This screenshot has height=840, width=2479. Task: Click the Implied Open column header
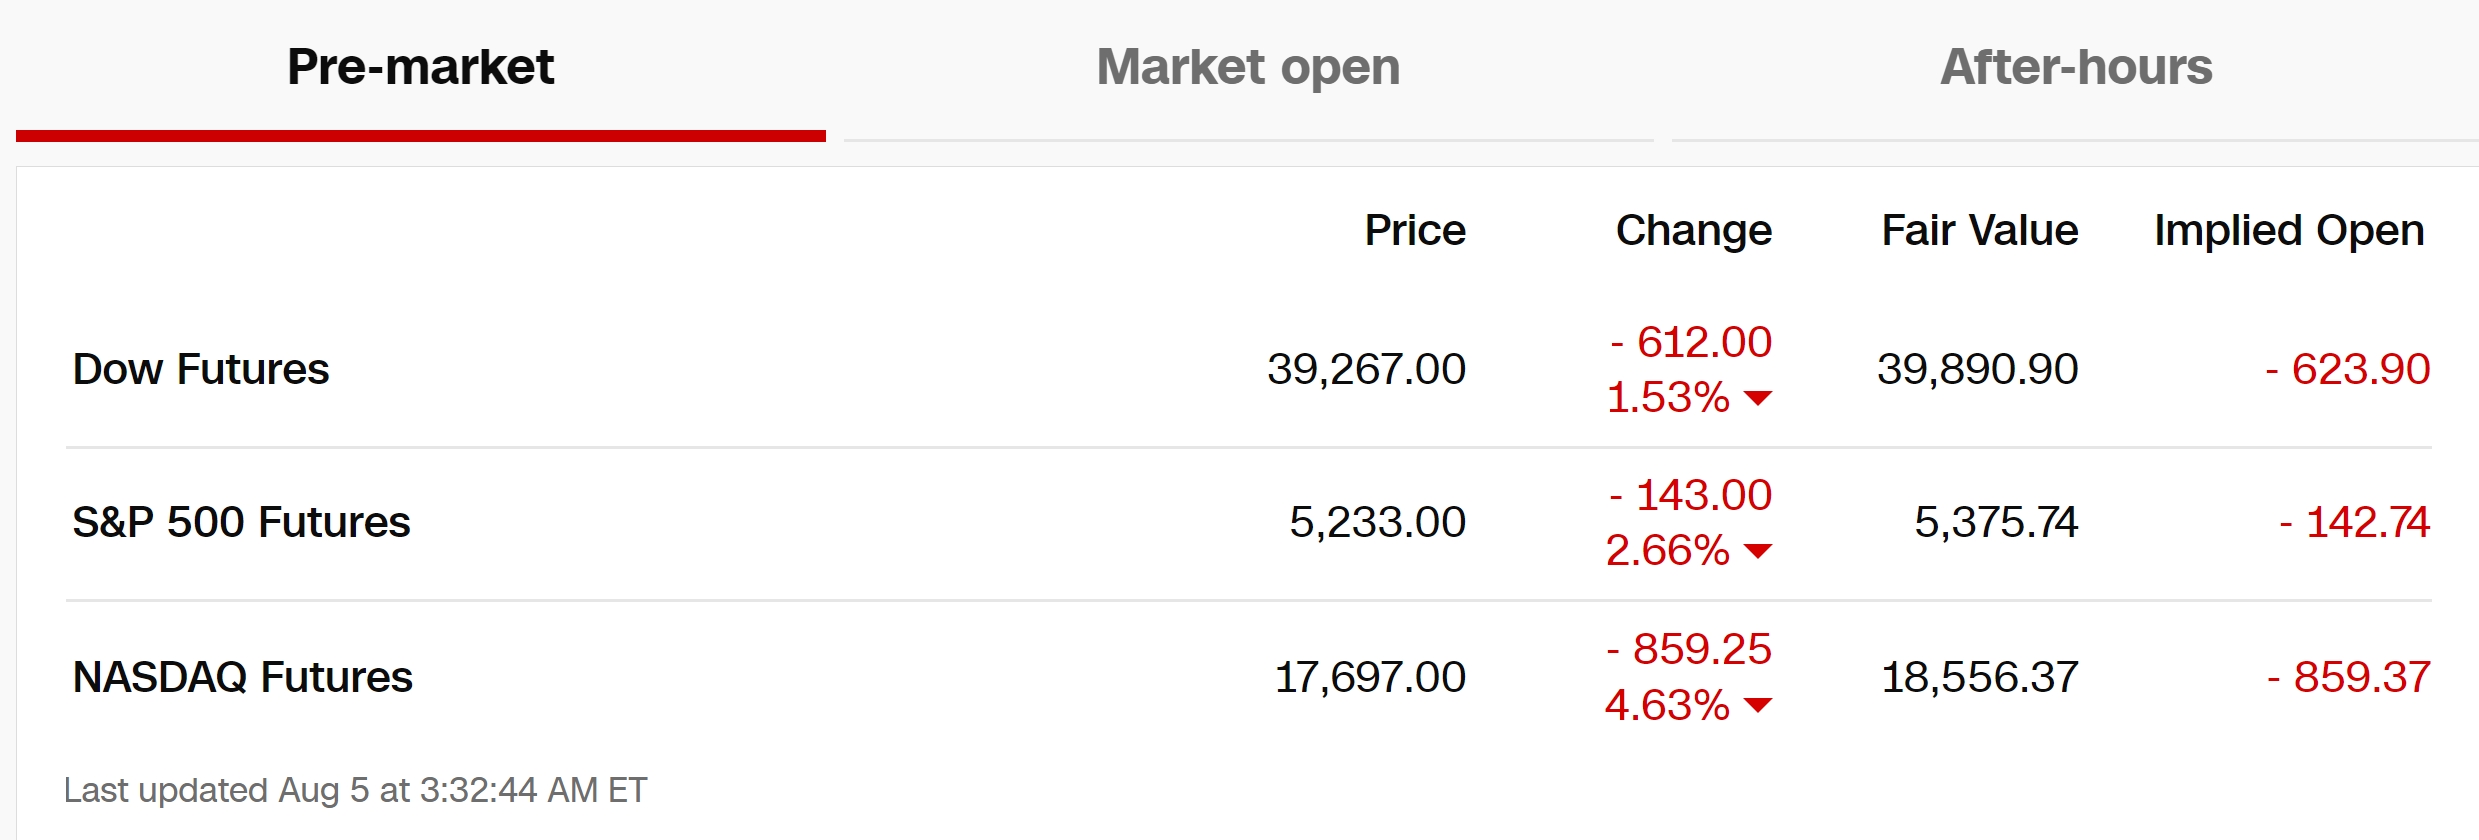tap(2289, 231)
